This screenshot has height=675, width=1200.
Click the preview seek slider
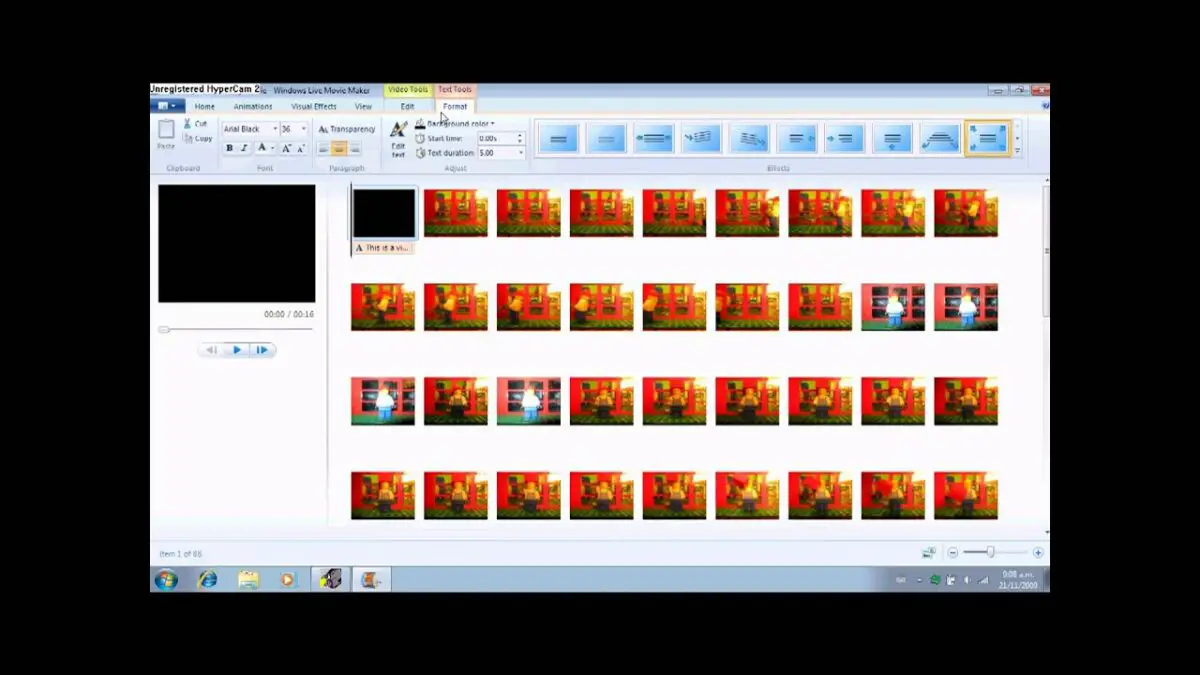[x=236, y=329]
